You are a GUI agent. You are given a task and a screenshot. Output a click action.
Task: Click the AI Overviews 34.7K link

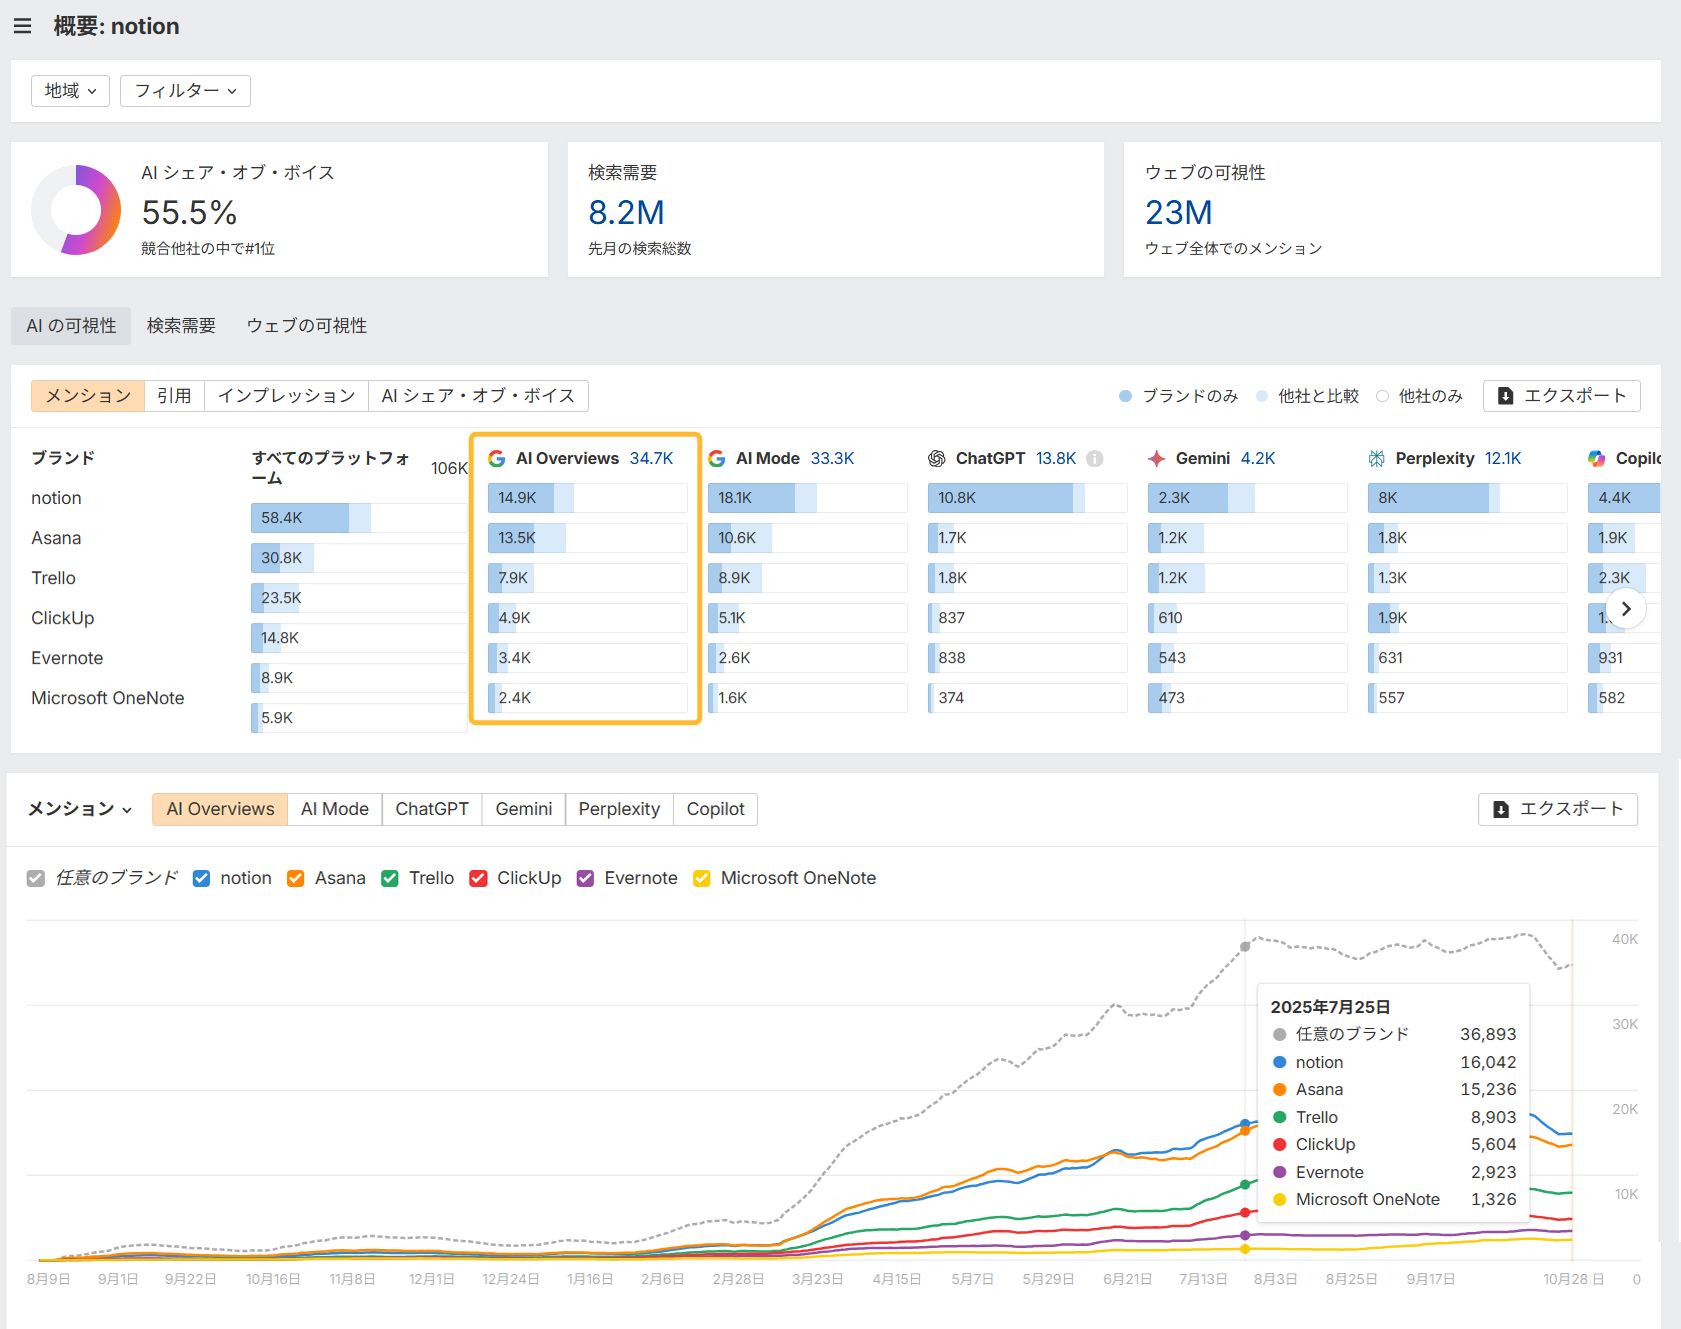click(x=595, y=458)
